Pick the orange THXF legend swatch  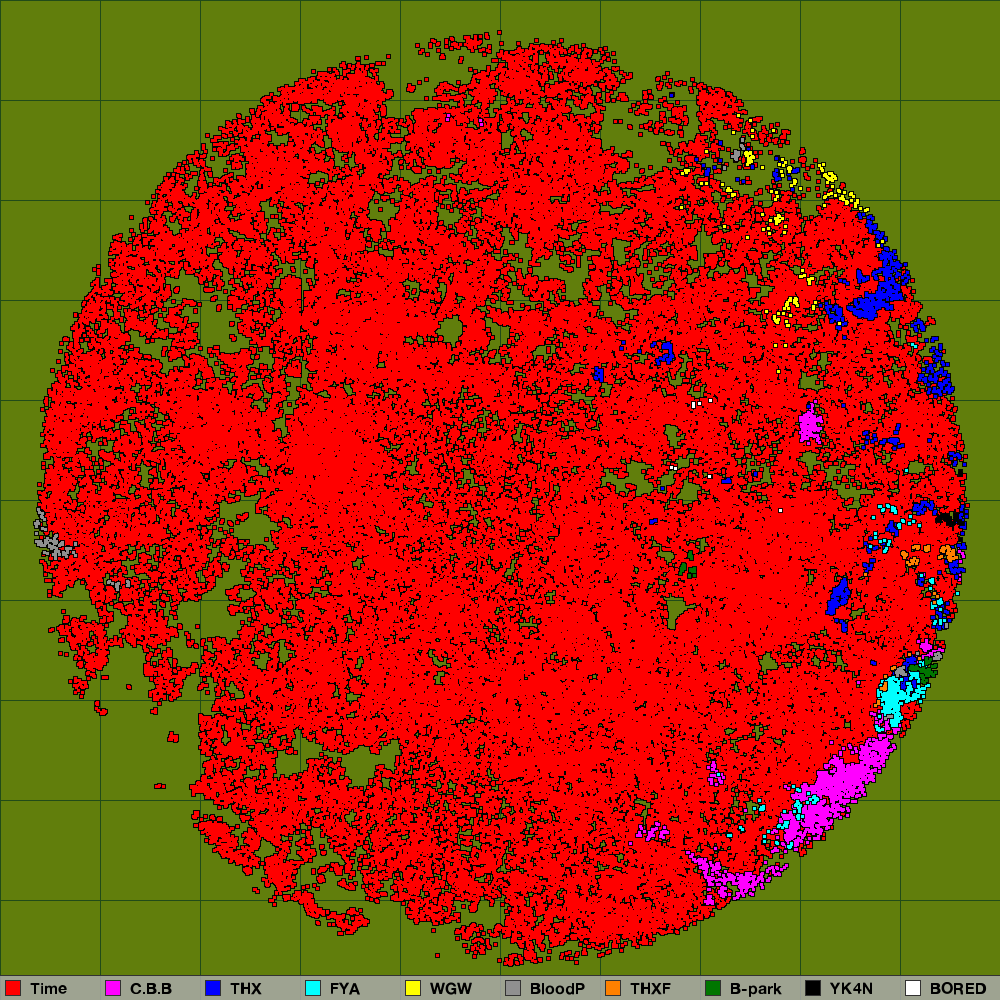(x=613, y=989)
